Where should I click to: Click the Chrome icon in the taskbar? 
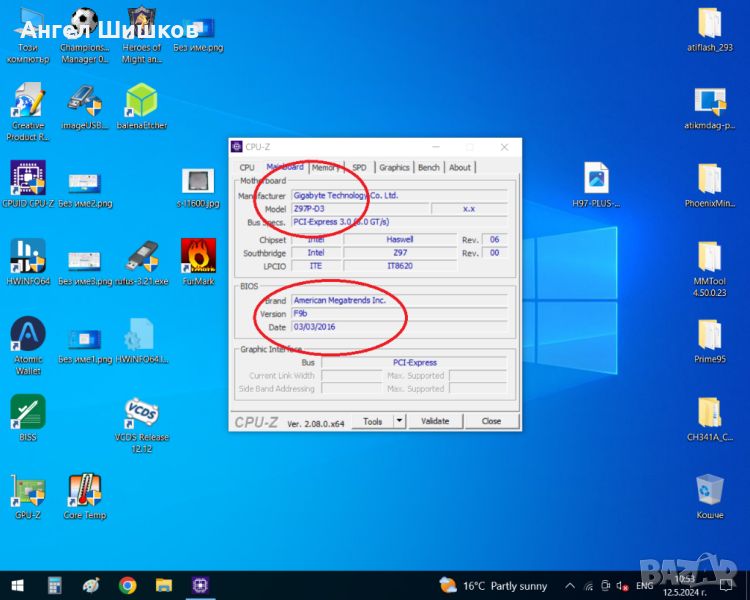tap(127, 585)
